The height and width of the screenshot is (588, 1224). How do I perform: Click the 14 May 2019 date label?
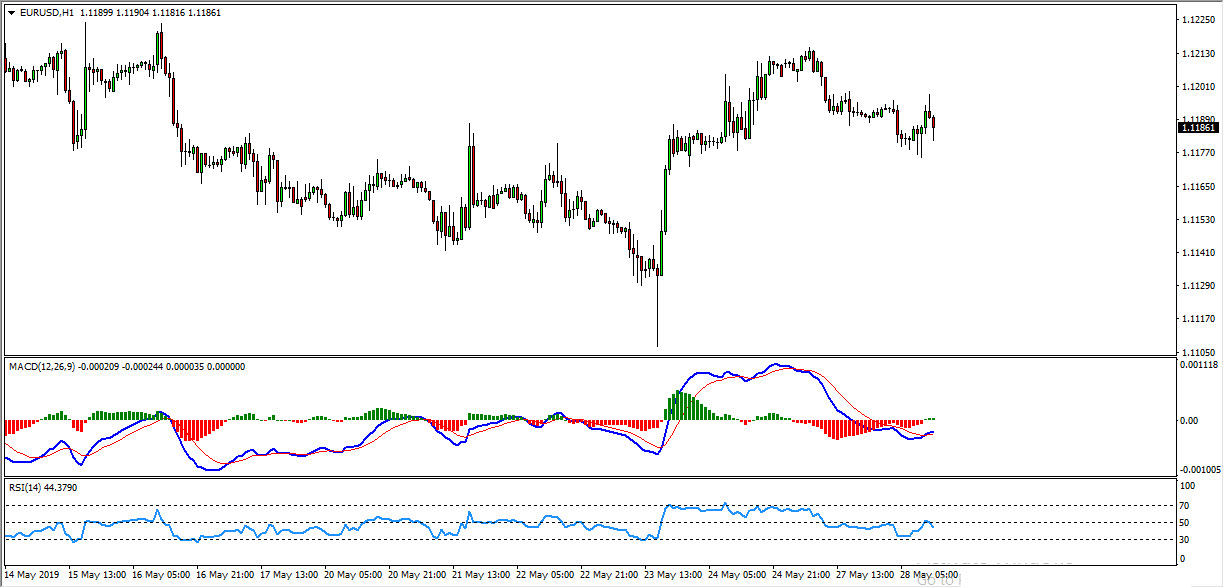tap(31, 575)
